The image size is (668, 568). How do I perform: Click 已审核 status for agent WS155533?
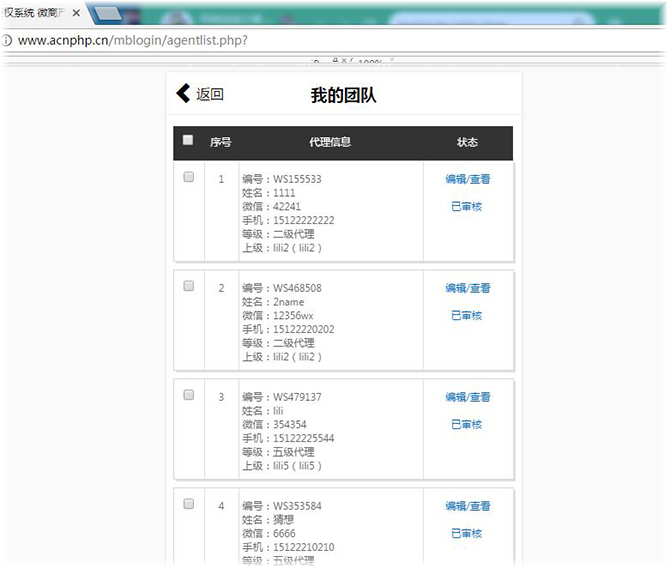point(466,207)
